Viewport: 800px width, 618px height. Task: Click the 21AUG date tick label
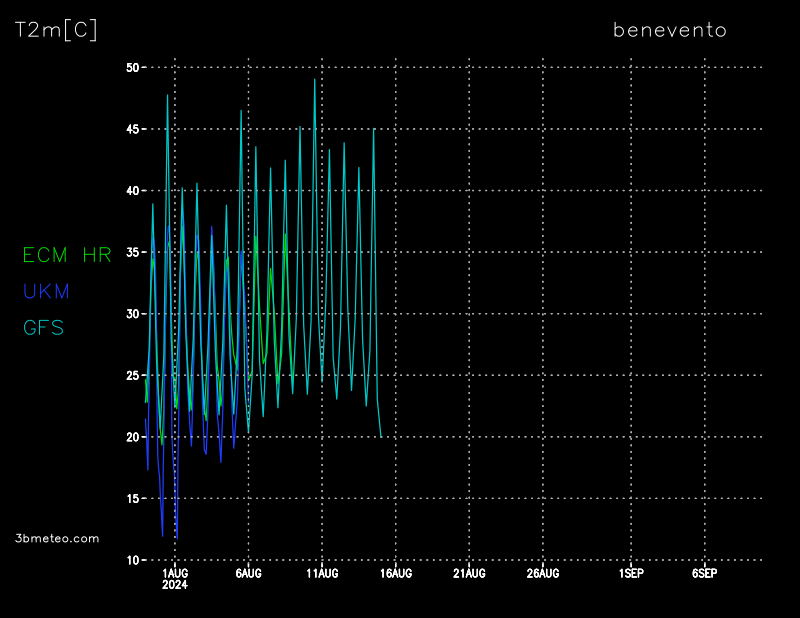[469, 573]
